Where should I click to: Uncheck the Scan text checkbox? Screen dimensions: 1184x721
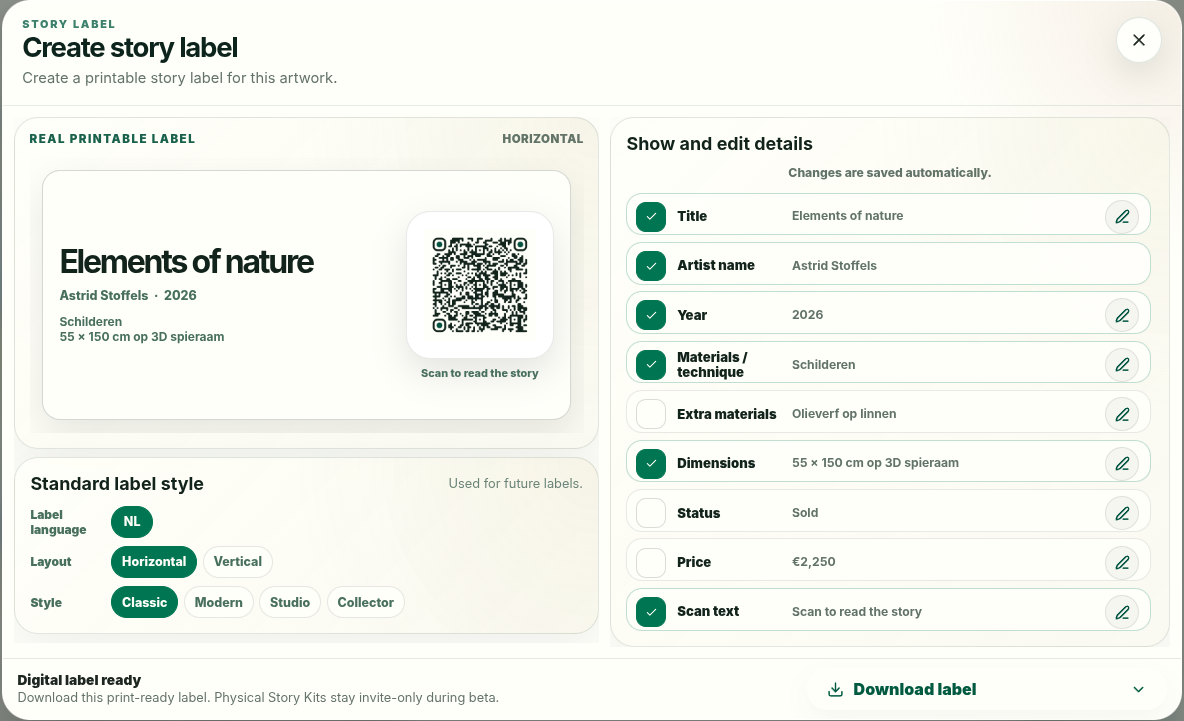651,612
